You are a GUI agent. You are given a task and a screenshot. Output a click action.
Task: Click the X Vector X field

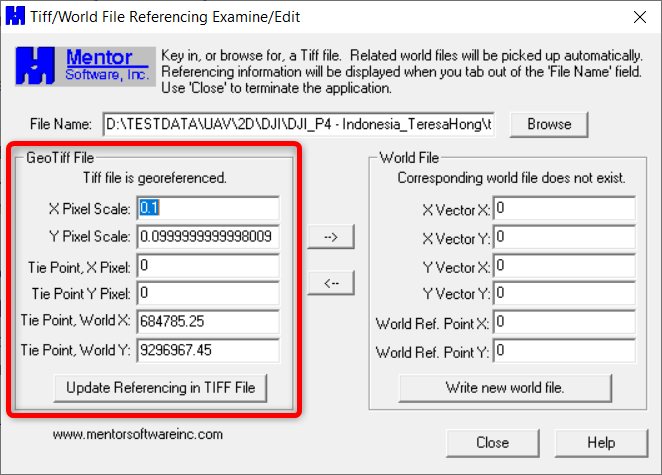click(564, 208)
